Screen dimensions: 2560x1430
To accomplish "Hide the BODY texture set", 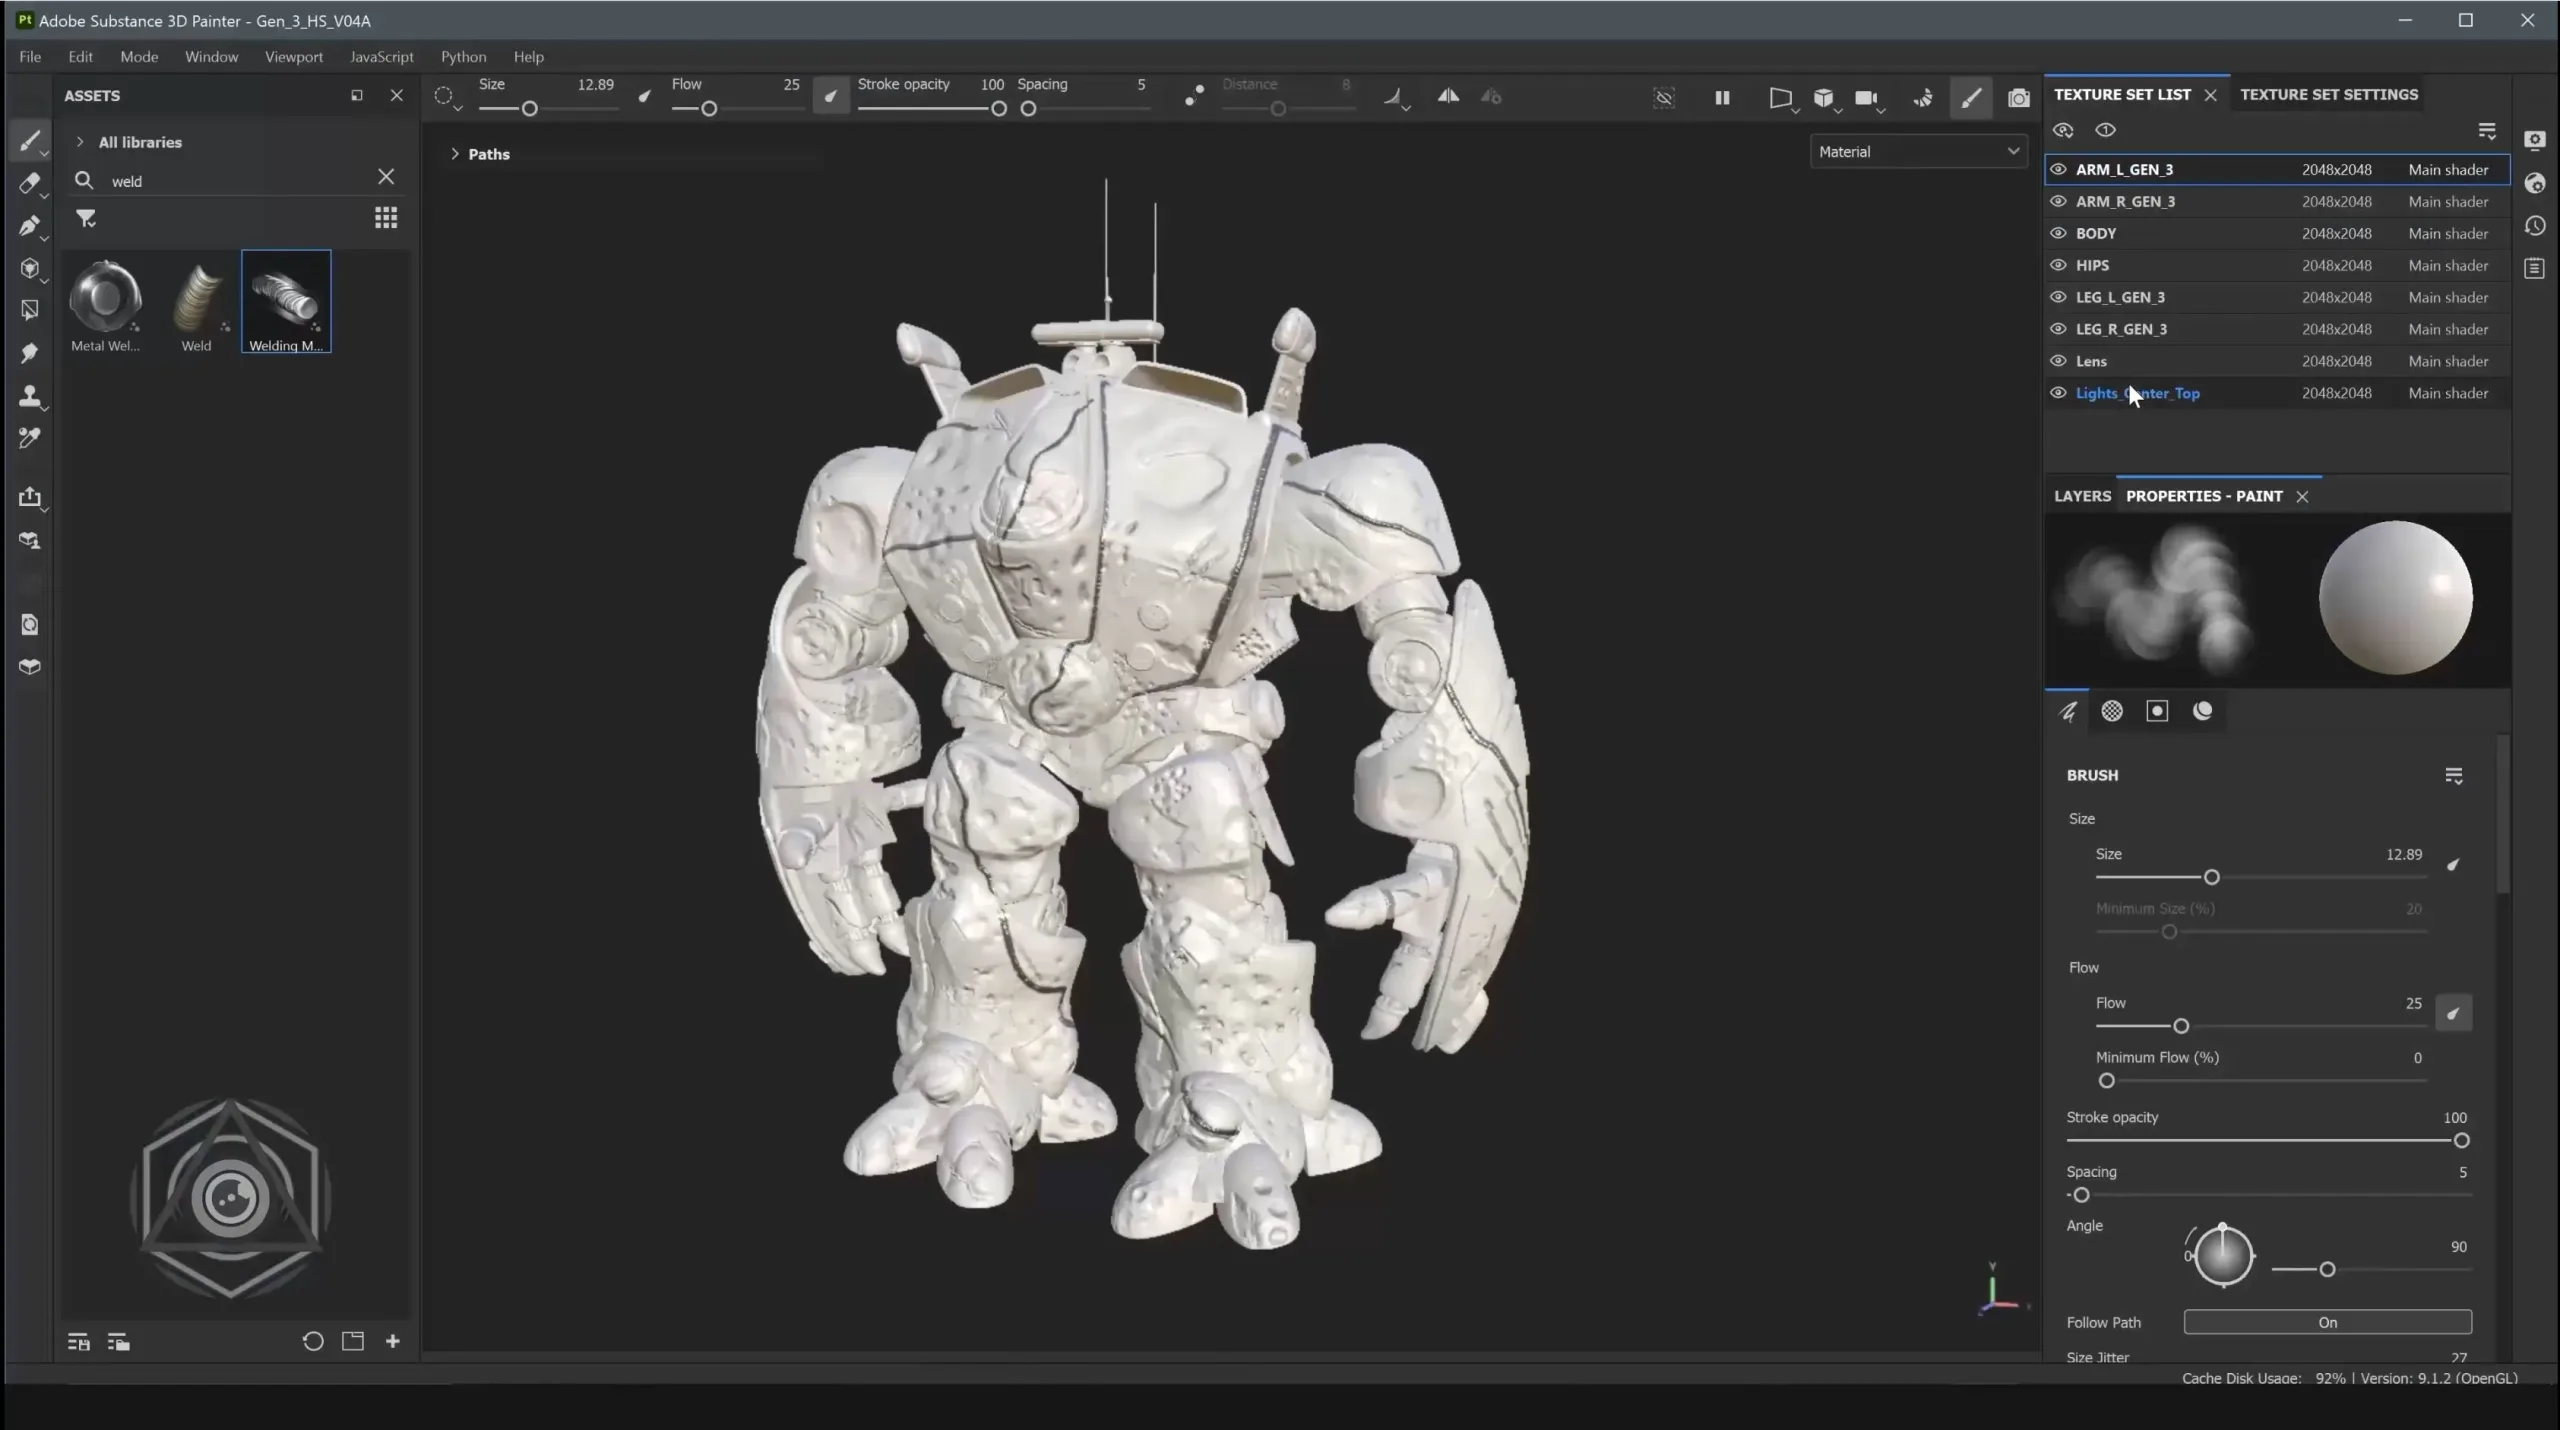I will [2059, 233].
